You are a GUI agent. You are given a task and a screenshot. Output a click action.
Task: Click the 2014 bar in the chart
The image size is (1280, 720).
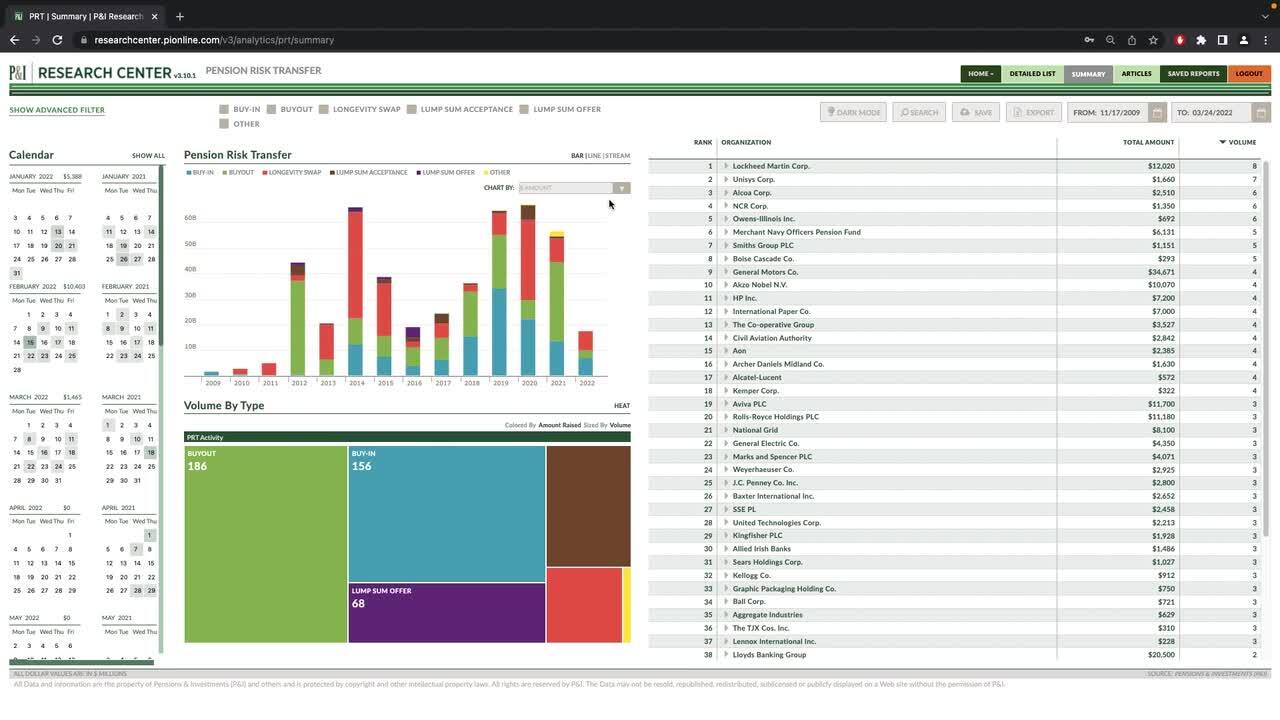click(356, 291)
